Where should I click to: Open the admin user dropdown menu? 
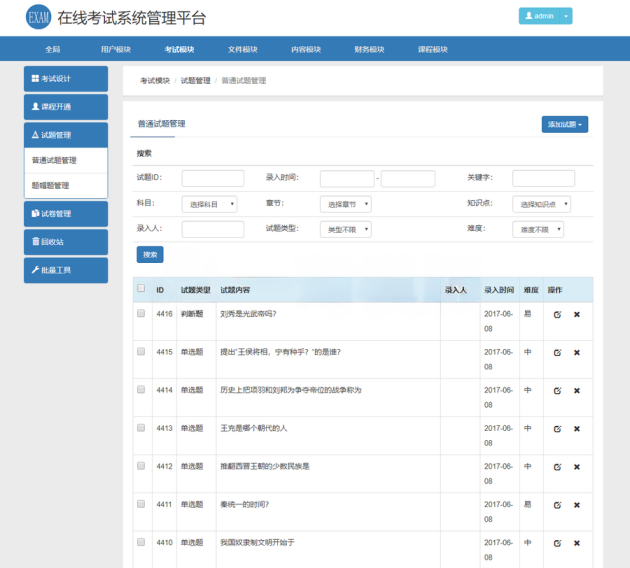tap(545, 16)
